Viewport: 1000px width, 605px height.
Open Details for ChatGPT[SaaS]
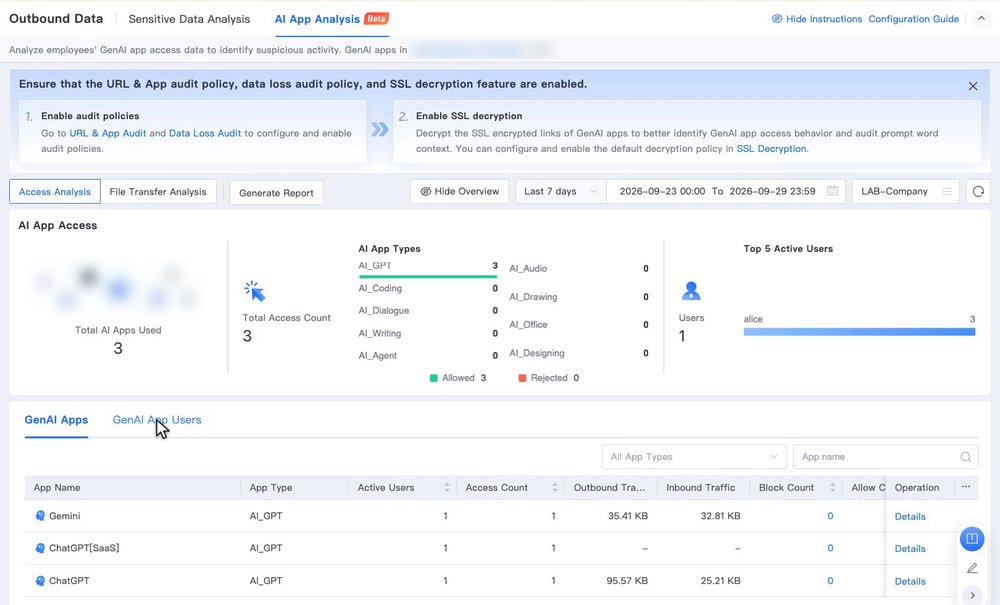[x=909, y=548]
